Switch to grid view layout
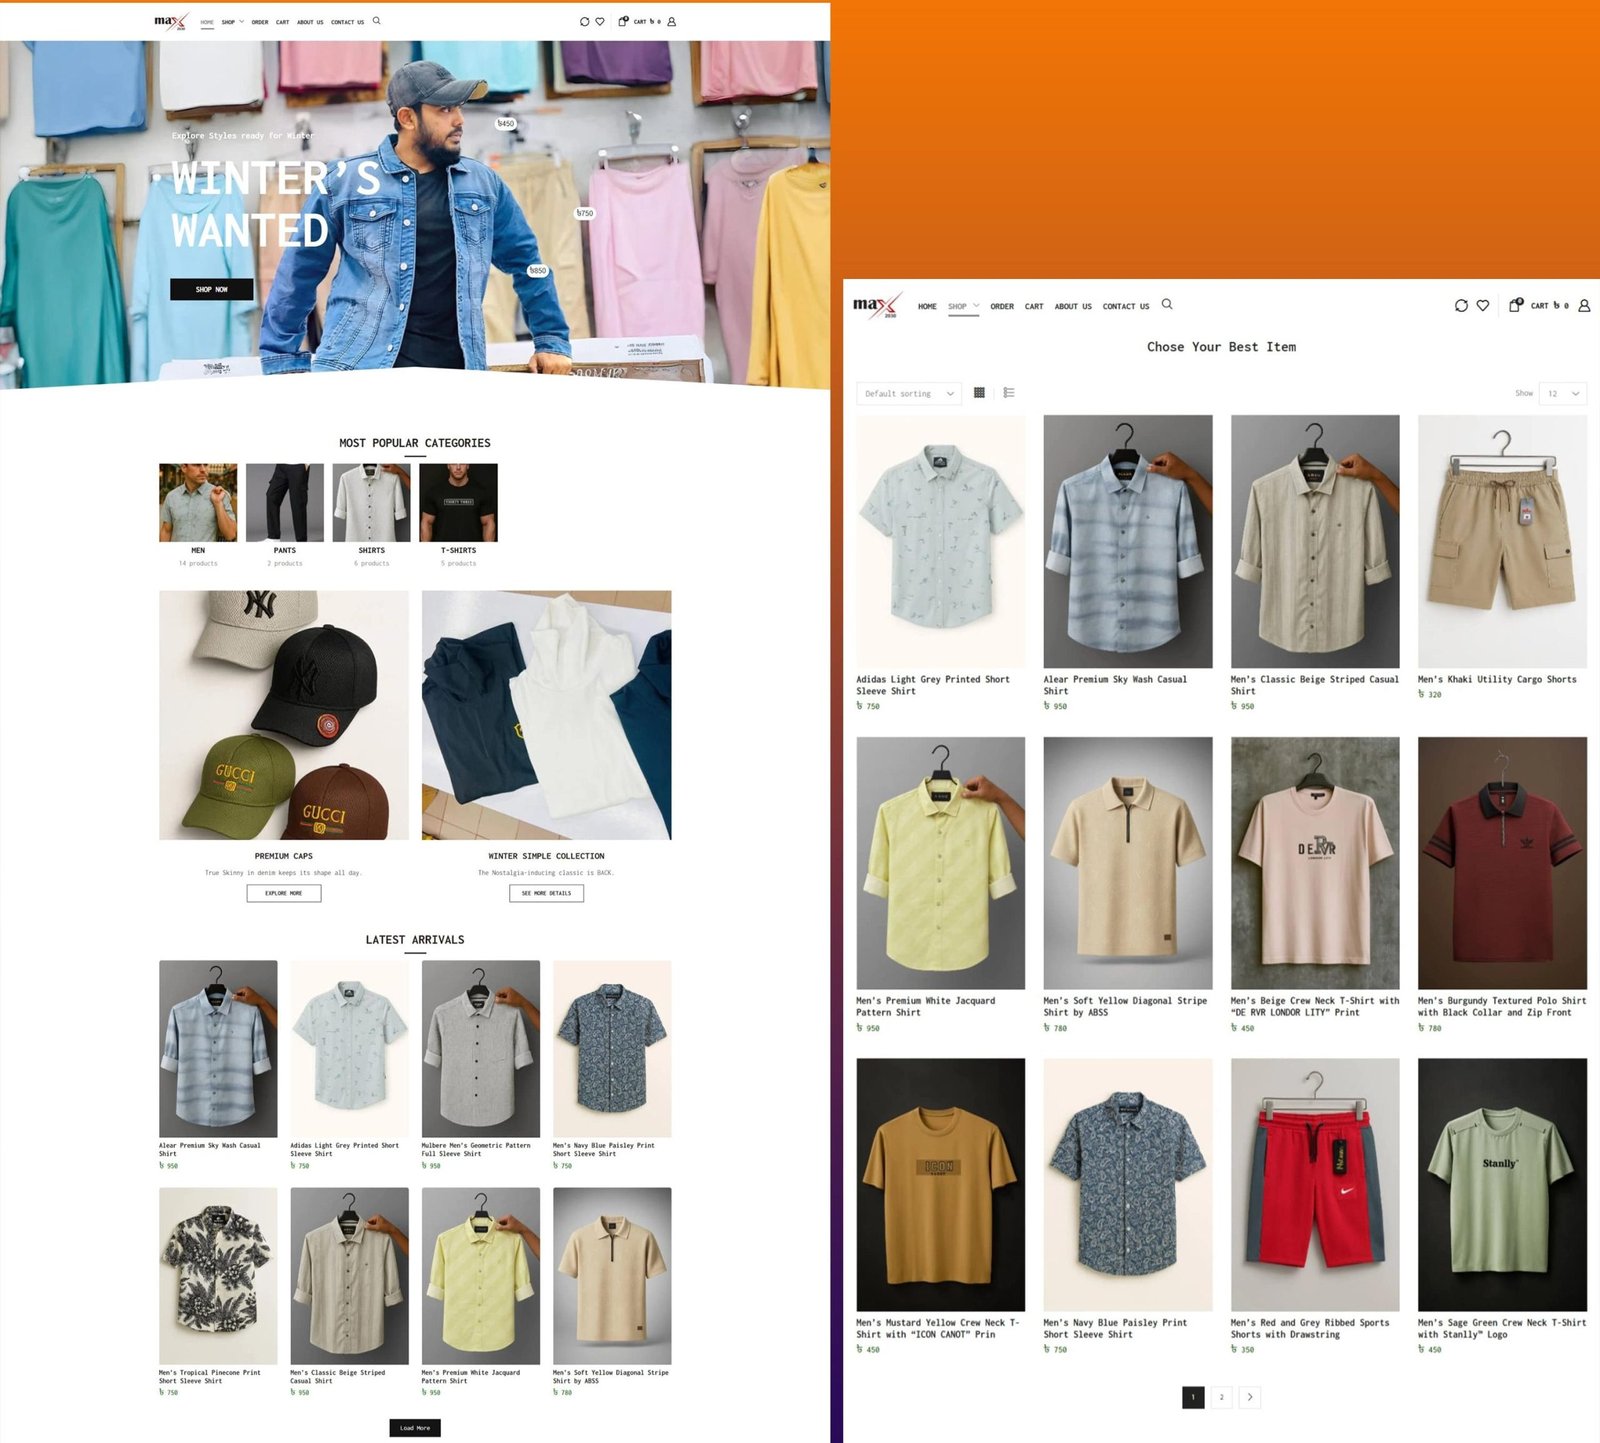This screenshot has height=1443, width=1600. pyautogui.click(x=979, y=393)
